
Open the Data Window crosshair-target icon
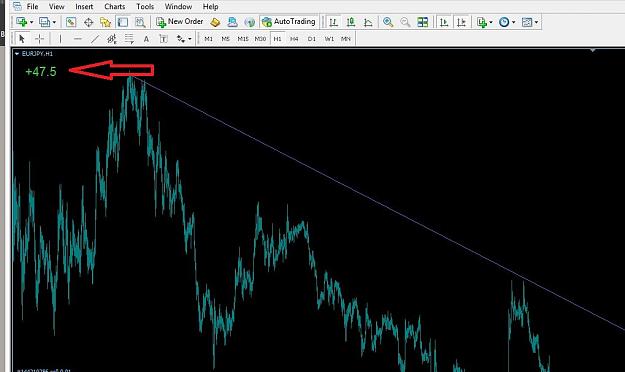[88, 22]
